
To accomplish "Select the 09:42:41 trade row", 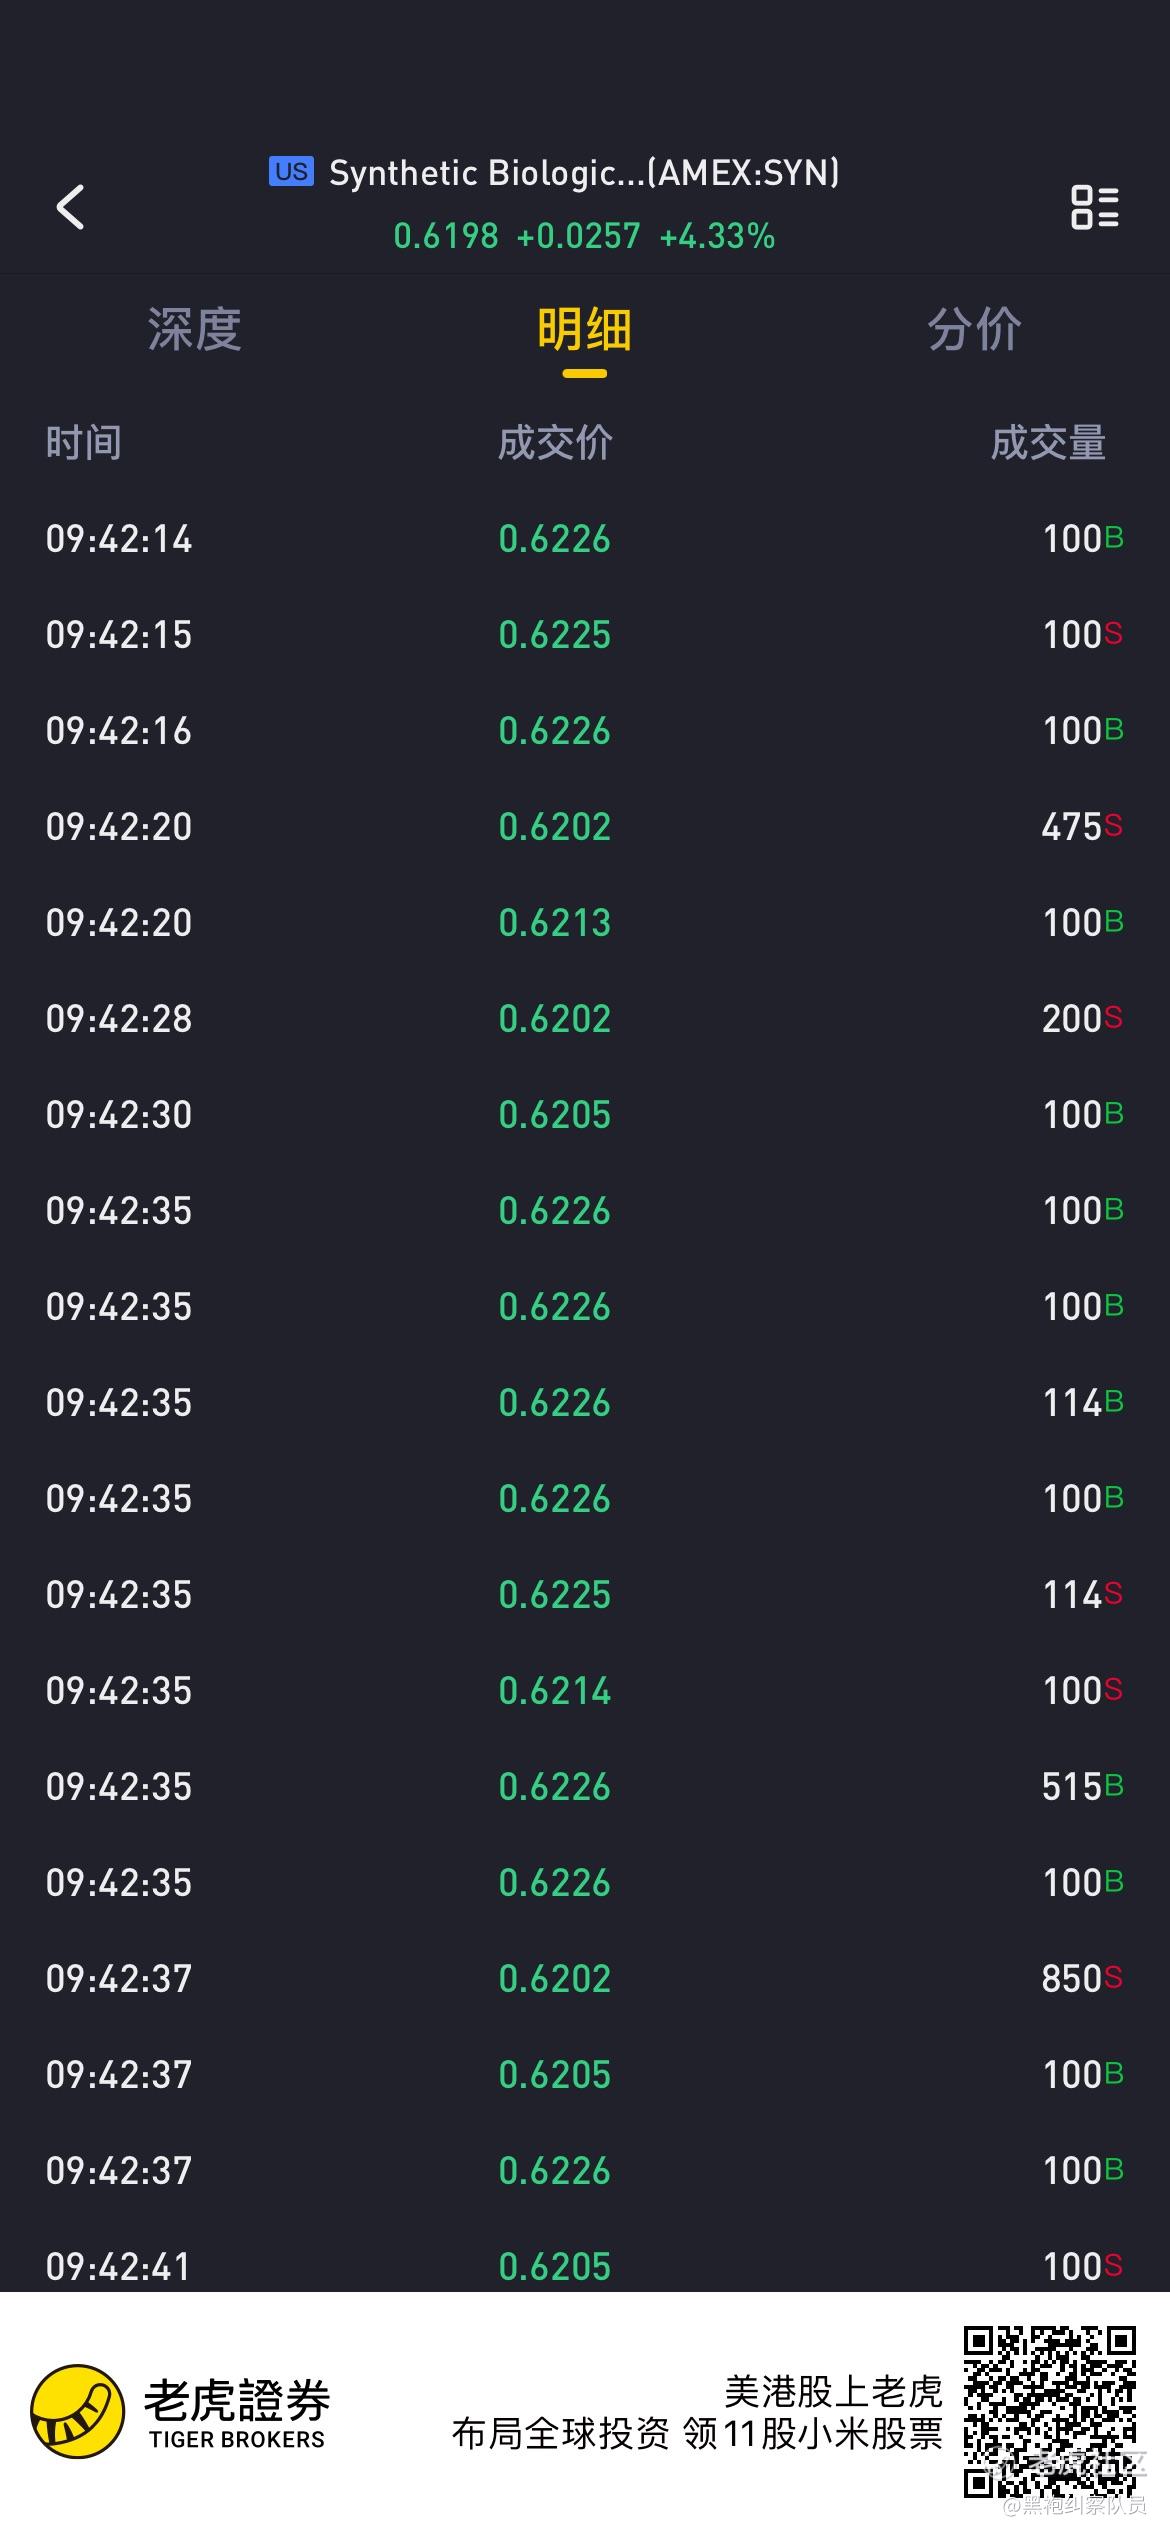I will pyautogui.click(x=585, y=2266).
